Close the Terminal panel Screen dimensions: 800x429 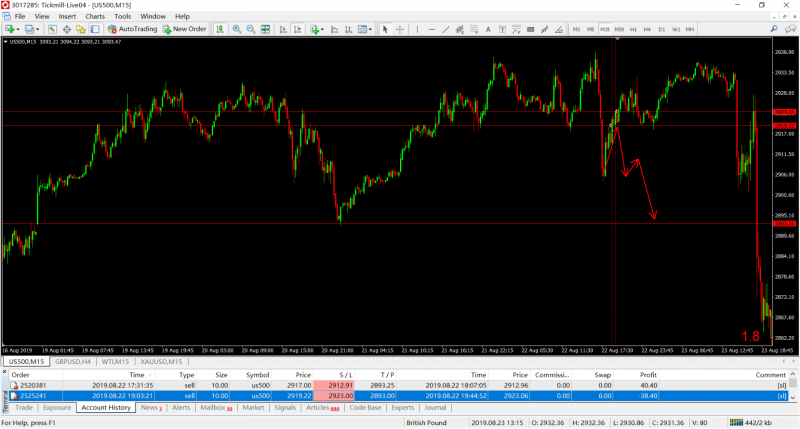(5, 373)
